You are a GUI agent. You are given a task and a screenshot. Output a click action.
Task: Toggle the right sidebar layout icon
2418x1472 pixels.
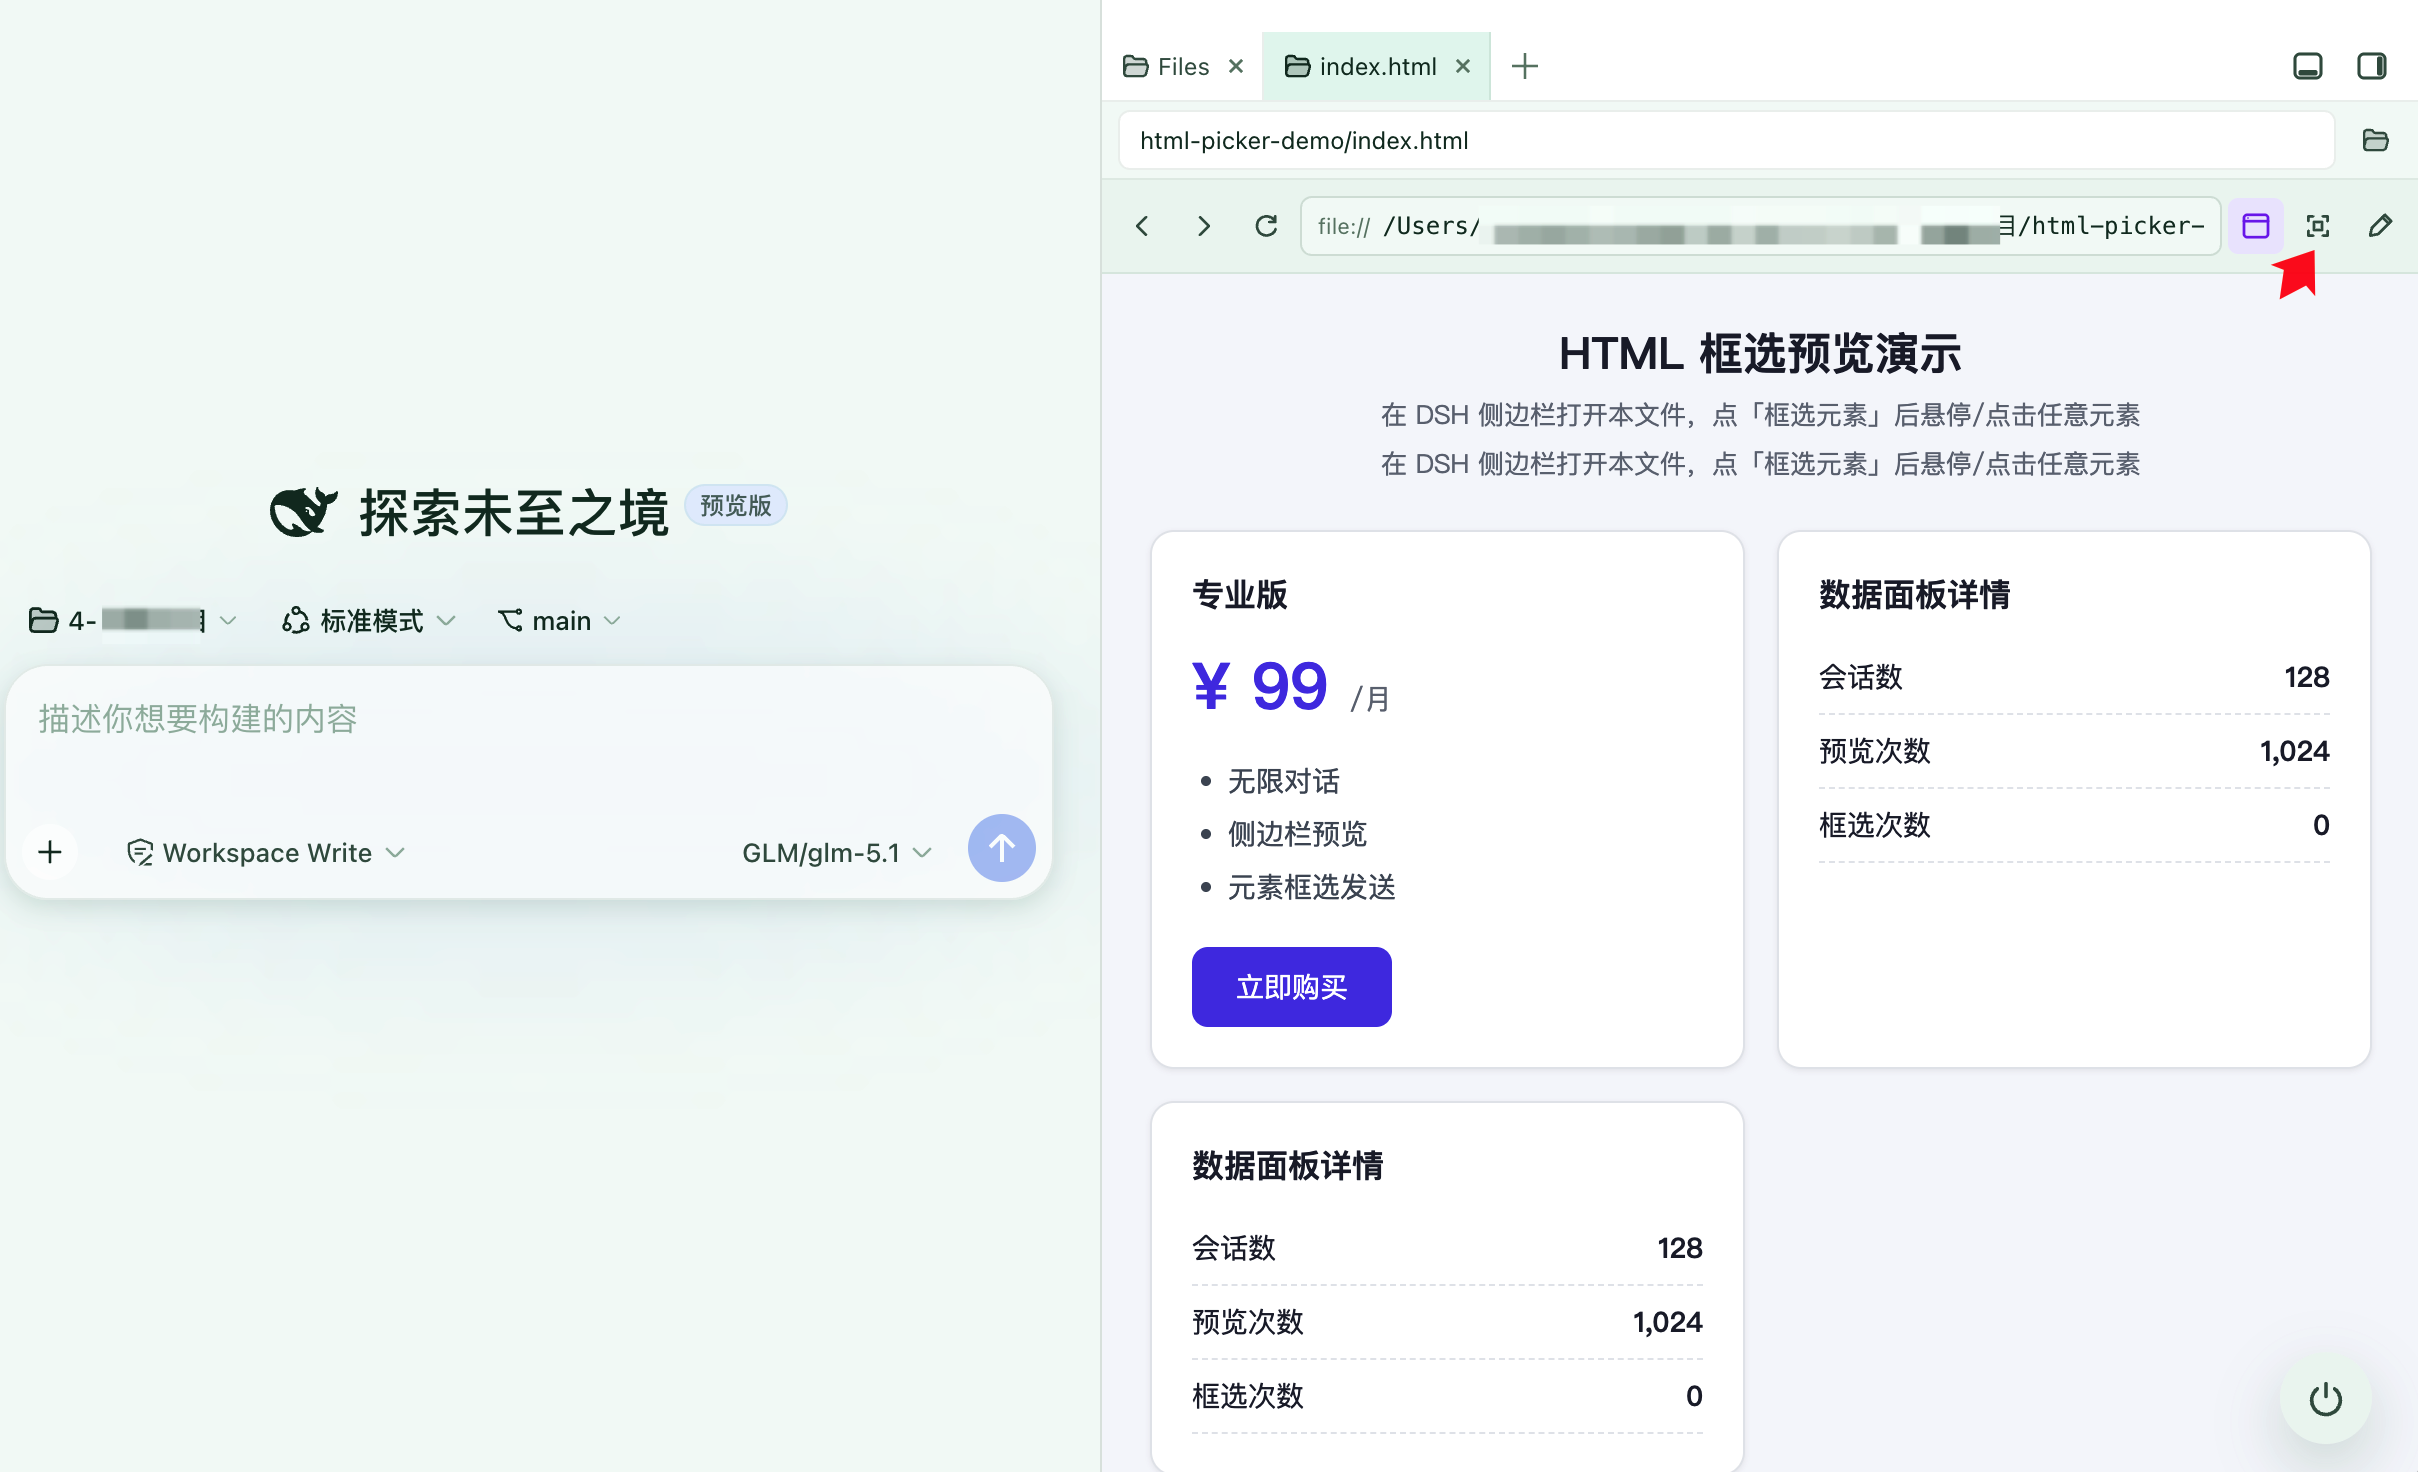pos(2372,66)
